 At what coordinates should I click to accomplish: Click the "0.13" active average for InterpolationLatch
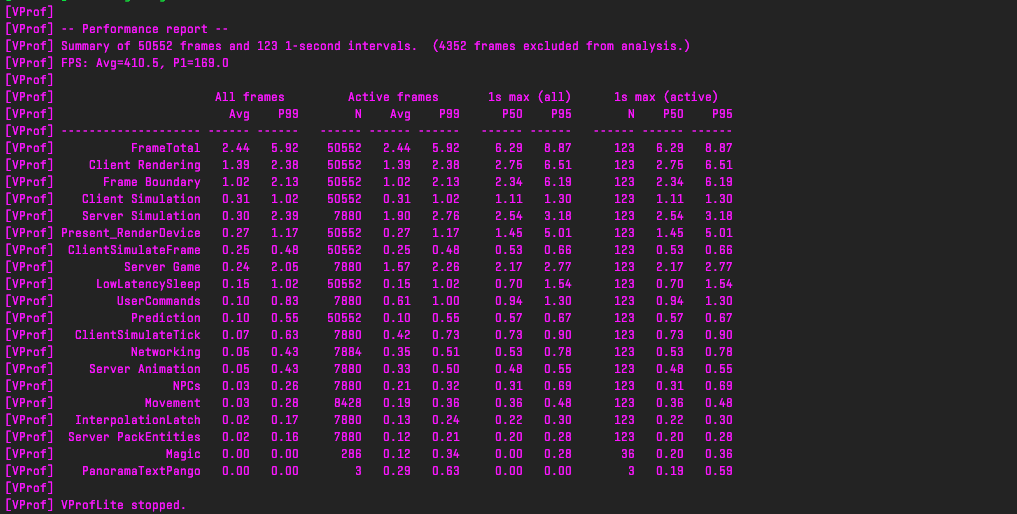(x=396, y=420)
